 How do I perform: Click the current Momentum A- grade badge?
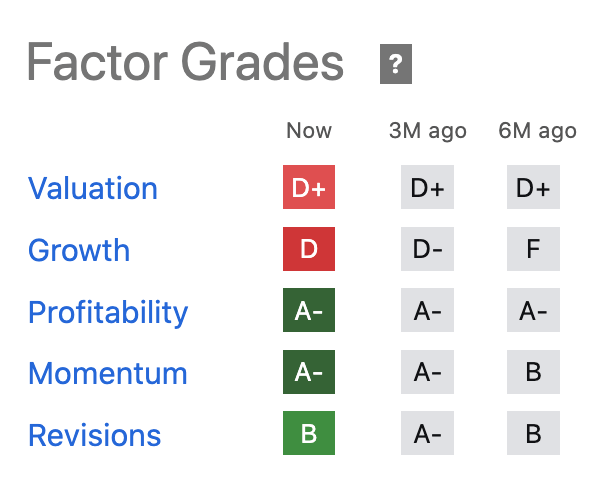pos(309,373)
